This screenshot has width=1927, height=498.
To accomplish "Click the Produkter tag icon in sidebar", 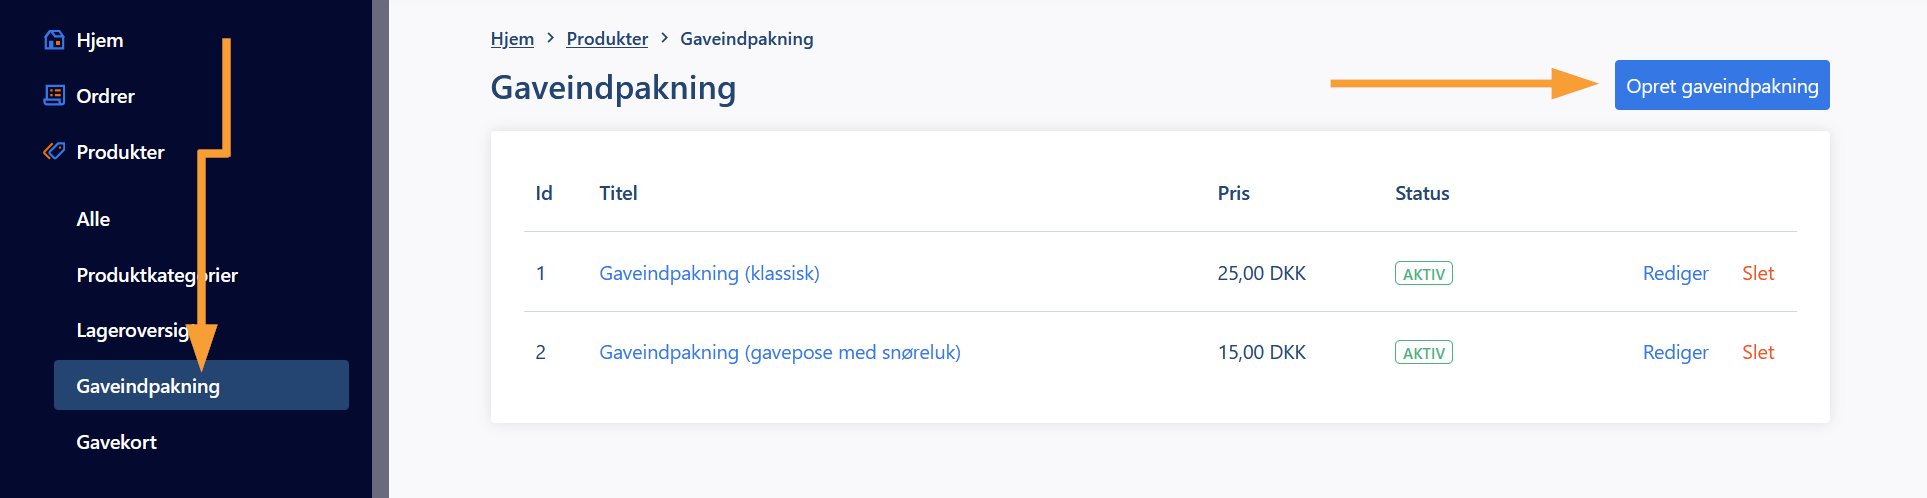I will pyautogui.click(x=54, y=152).
